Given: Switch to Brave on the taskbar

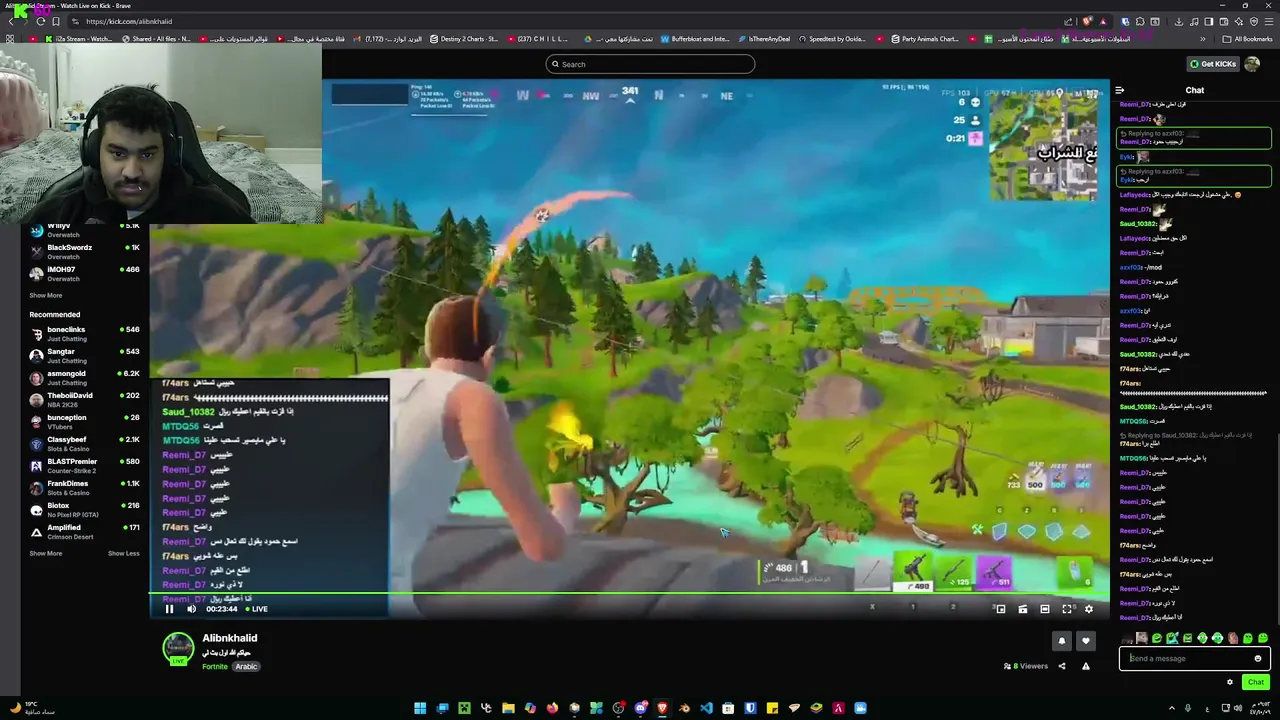Looking at the screenshot, I should click(x=662, y=708).
